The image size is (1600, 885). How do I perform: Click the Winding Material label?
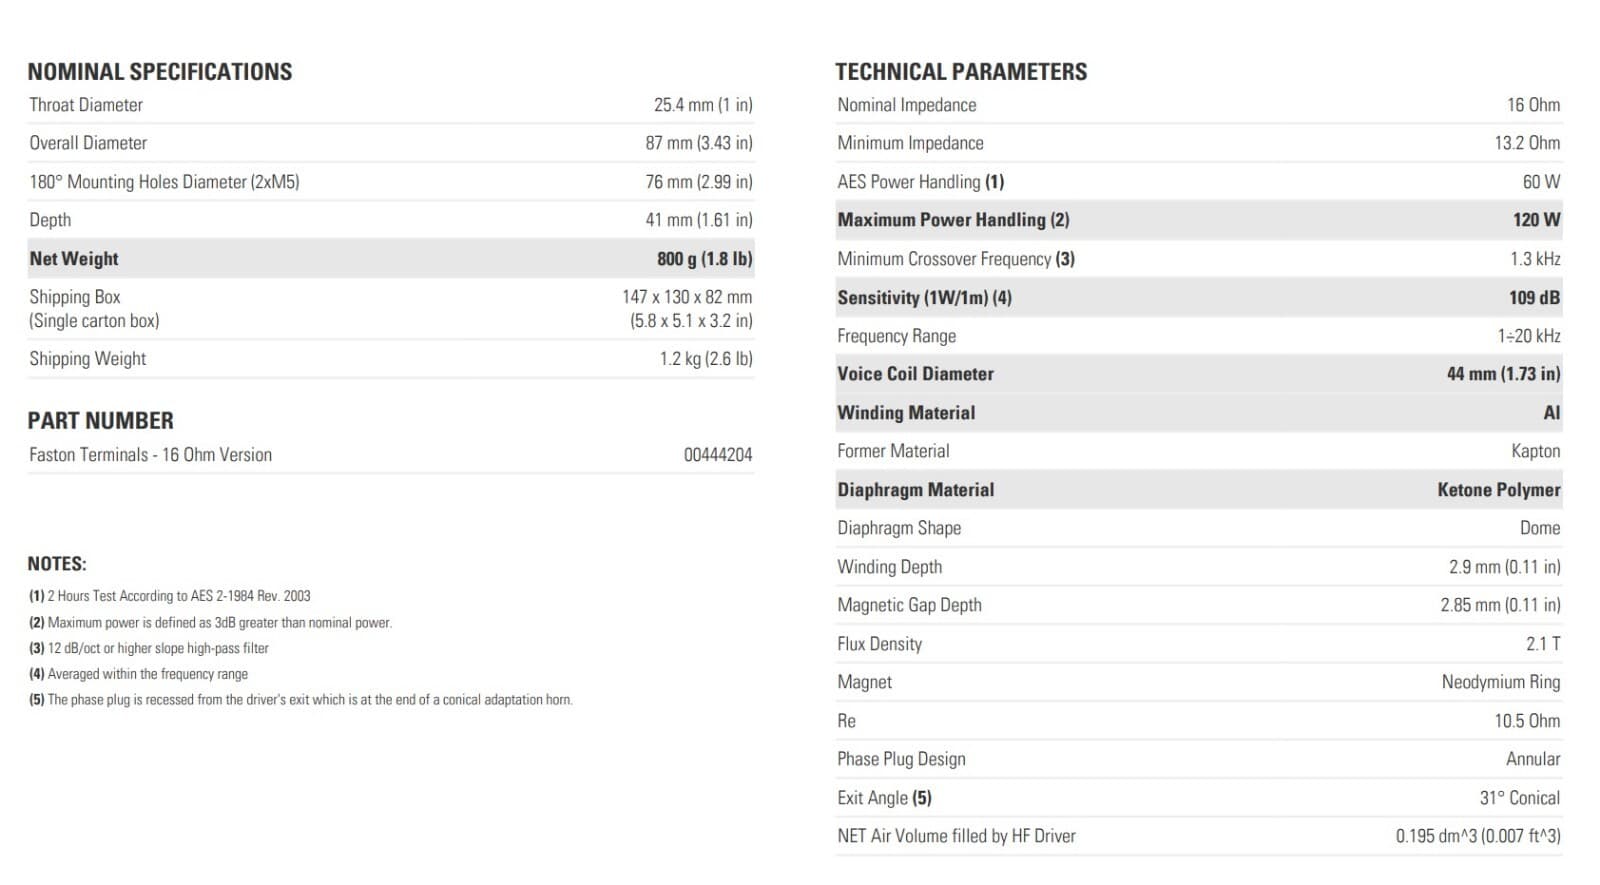(x=905, y=413)
